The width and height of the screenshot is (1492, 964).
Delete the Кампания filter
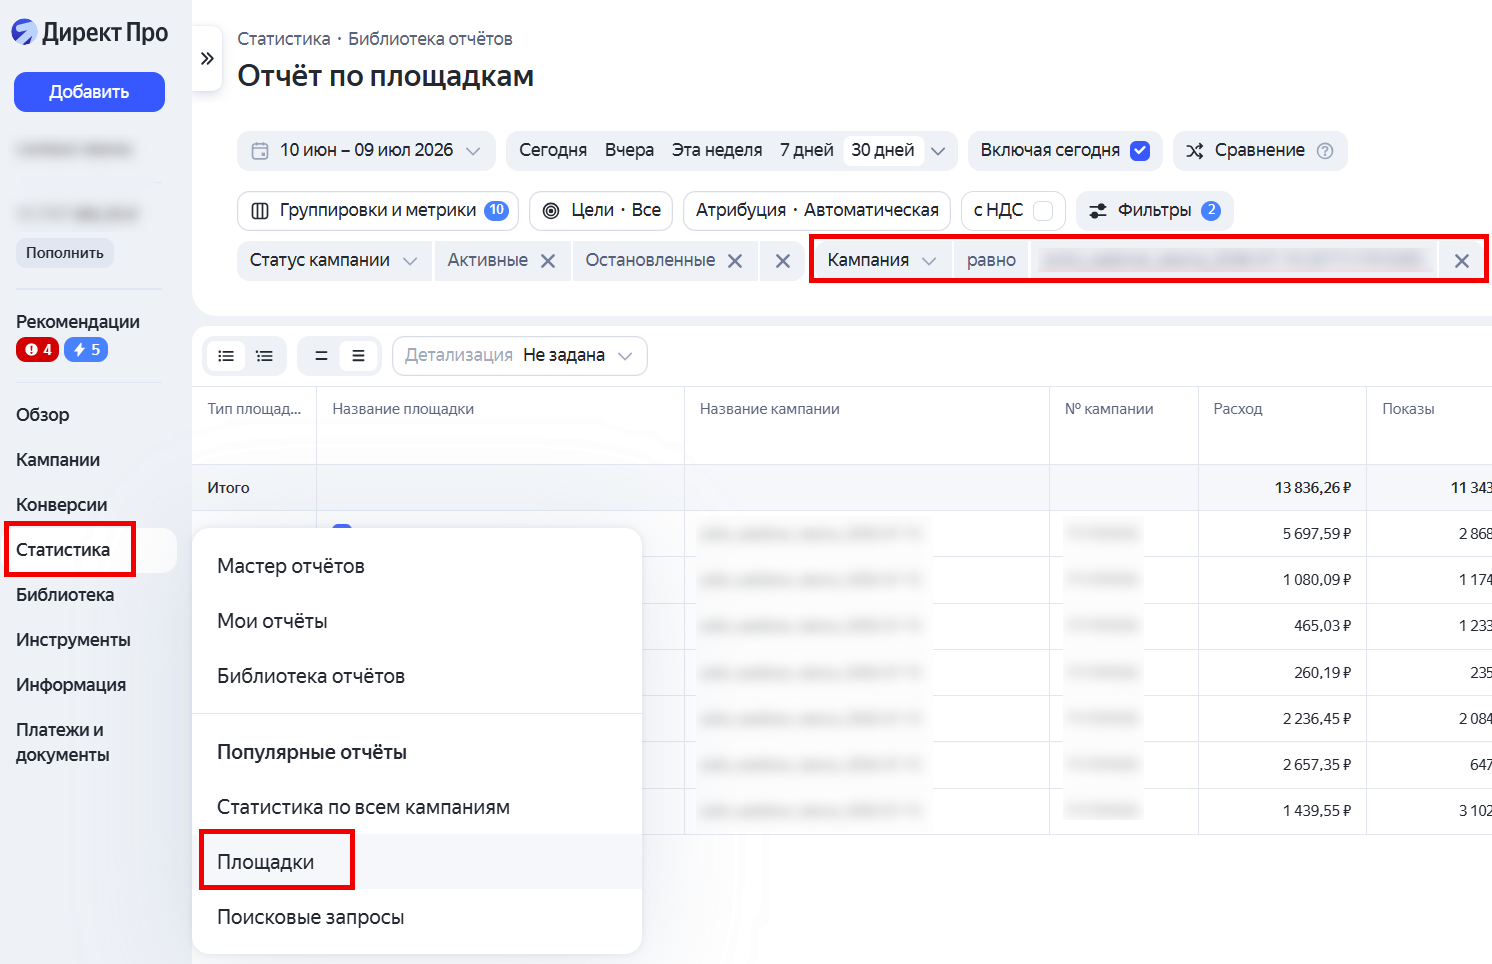click(x=1462, y=261)
